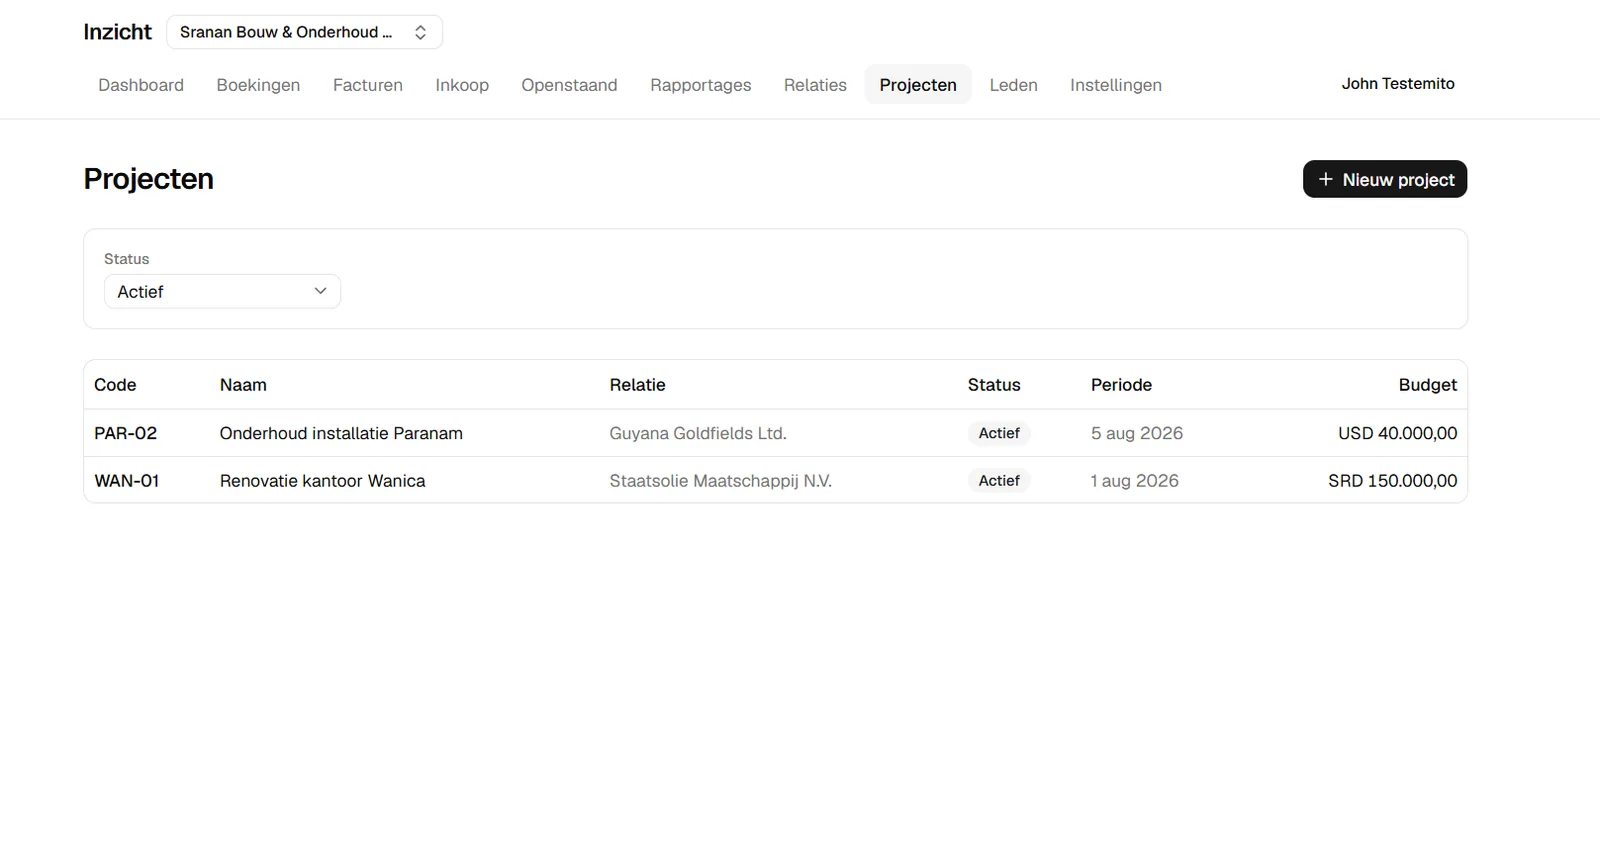Open project PAR-02 Onderhoud installatie Paranam
Image resolution: width=1600 pixels, height=850 pixels.
[x=775, y=433]
